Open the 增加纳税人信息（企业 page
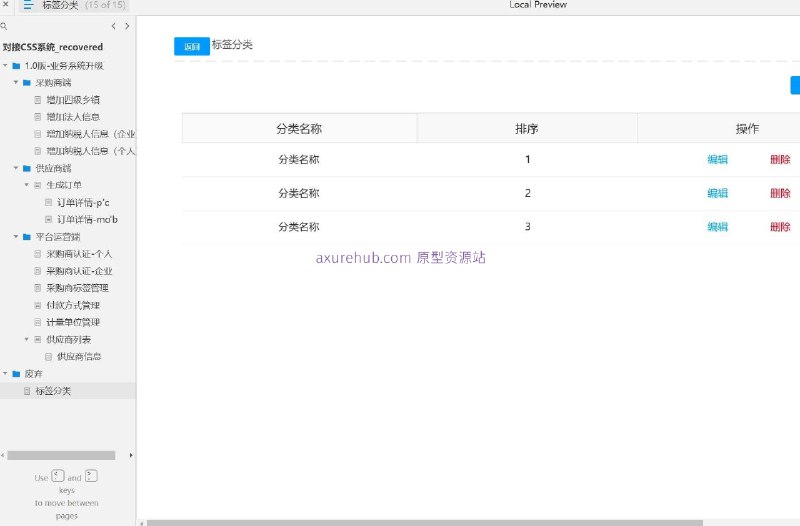This screenshot has width=800, height=526. 91,134
